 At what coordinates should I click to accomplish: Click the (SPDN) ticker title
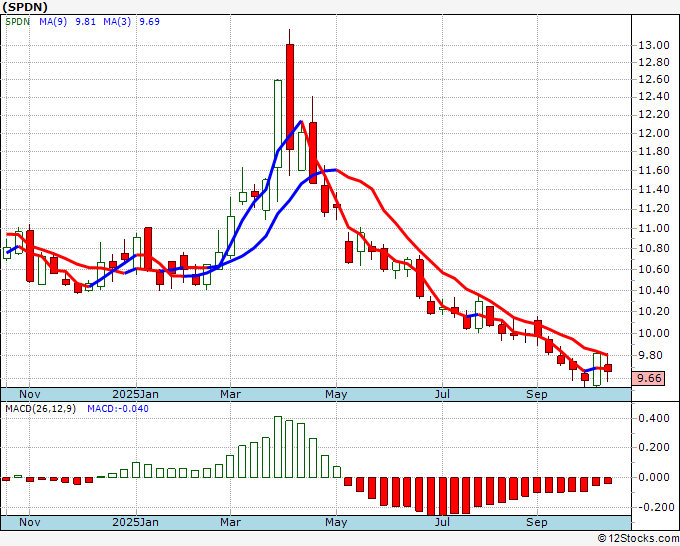tap(24, 7)
